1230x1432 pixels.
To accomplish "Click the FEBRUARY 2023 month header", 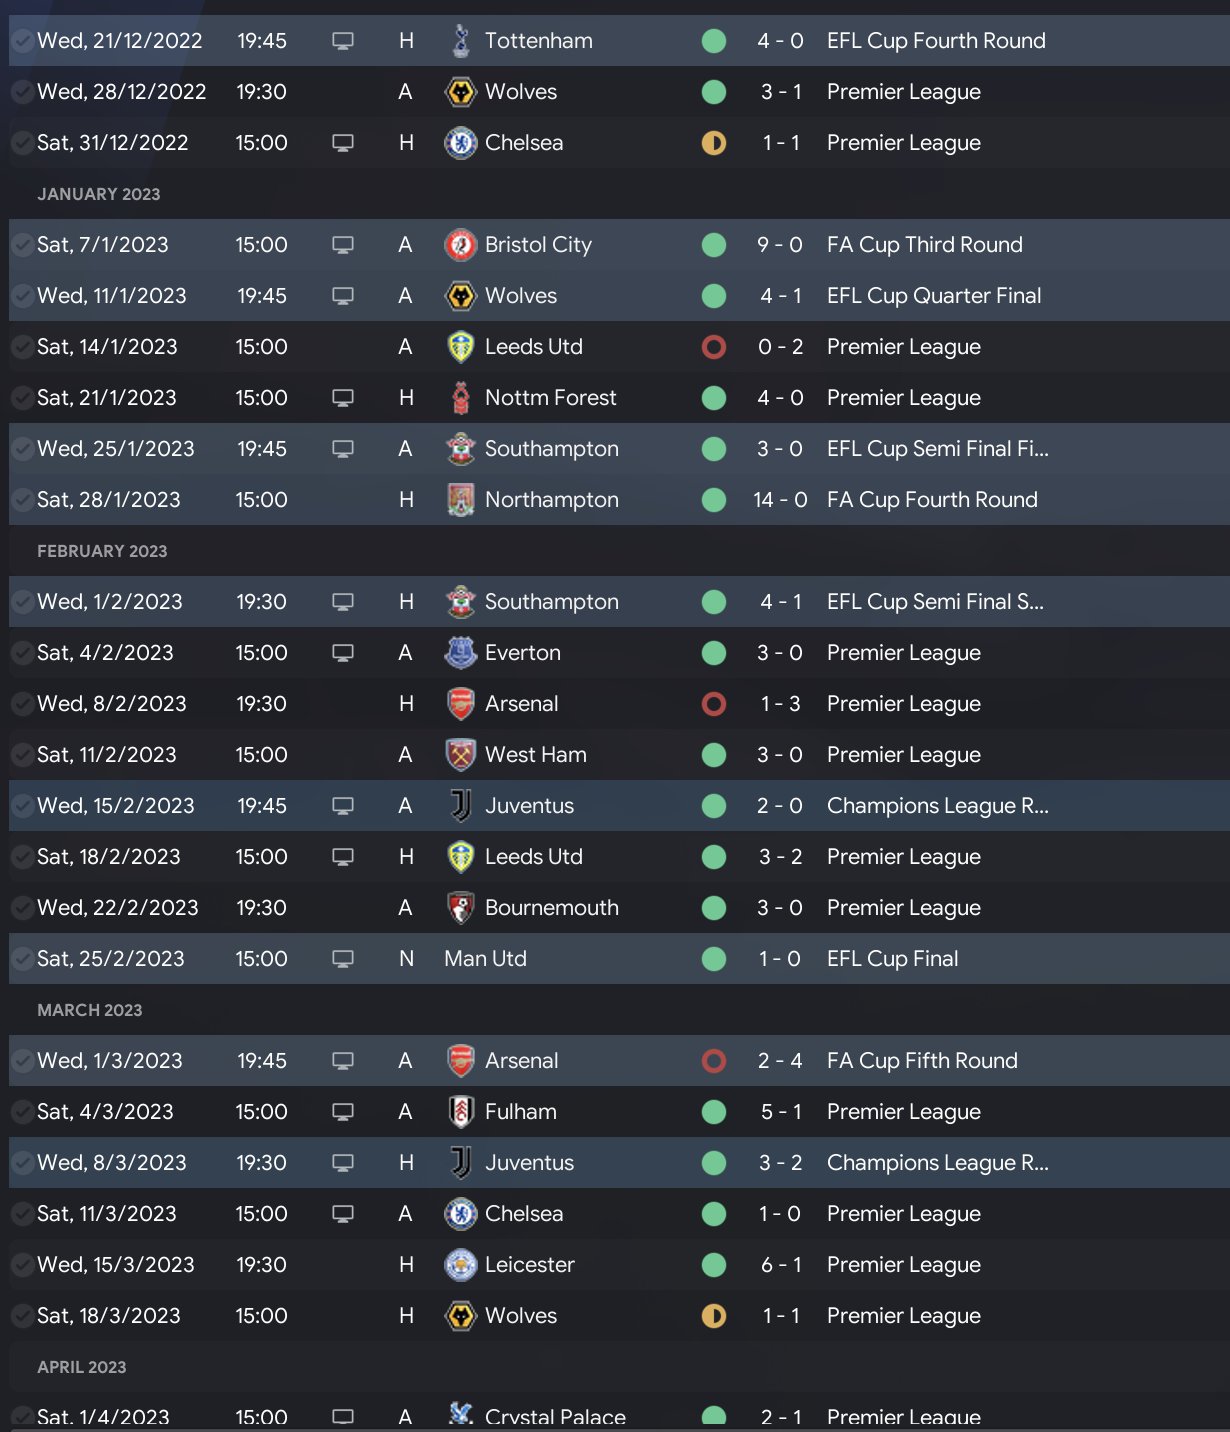I will click(102, 551).
